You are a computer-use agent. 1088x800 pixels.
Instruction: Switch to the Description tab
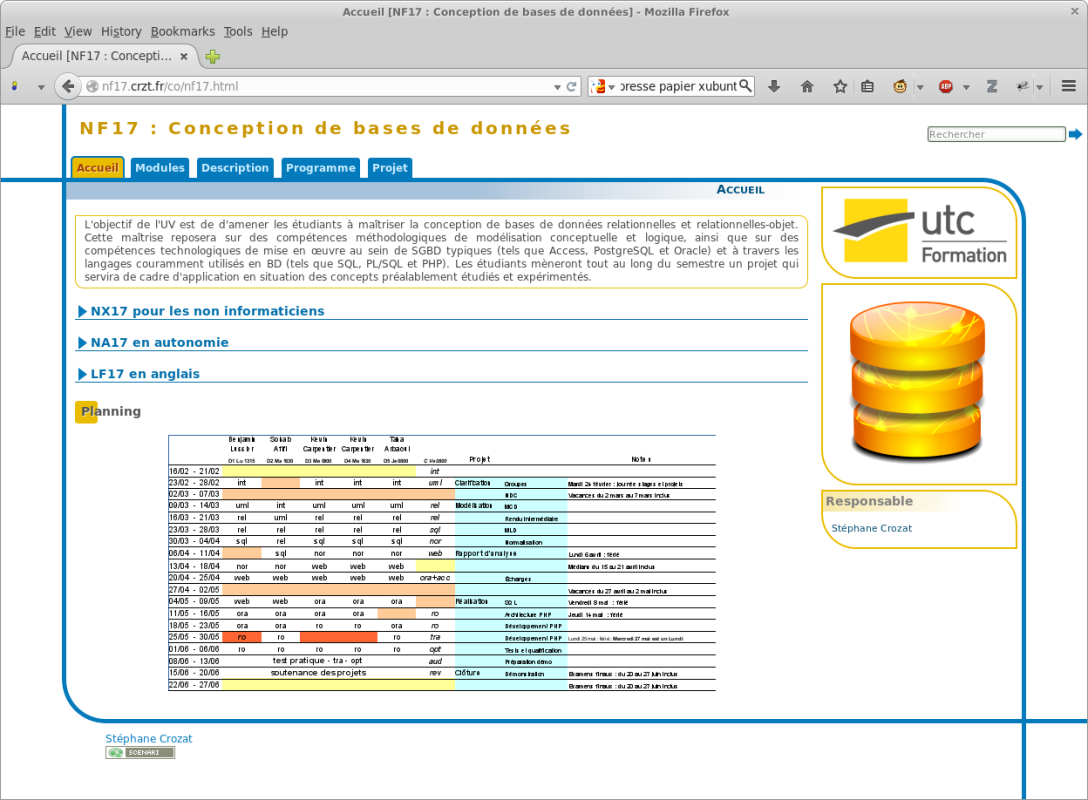coord(235,168)
